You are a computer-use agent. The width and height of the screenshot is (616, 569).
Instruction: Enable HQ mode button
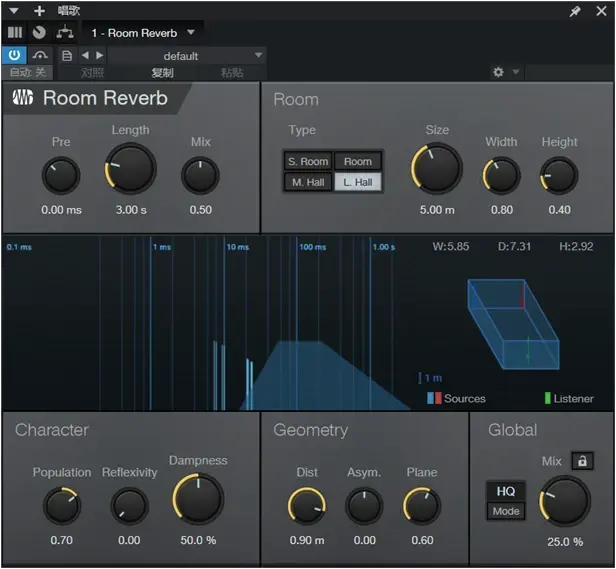pyautogui.click(x=506, y=491)
